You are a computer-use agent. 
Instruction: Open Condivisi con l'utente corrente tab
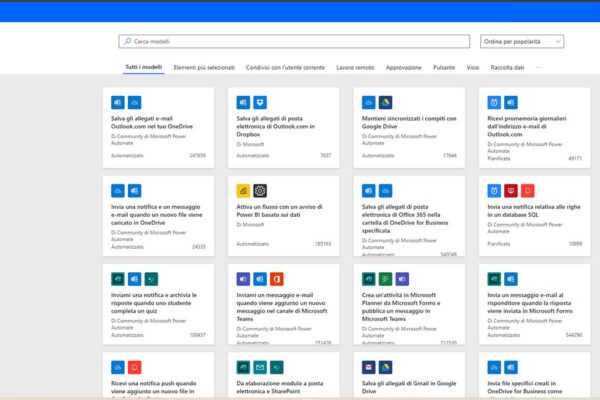(x=285, y=67)
